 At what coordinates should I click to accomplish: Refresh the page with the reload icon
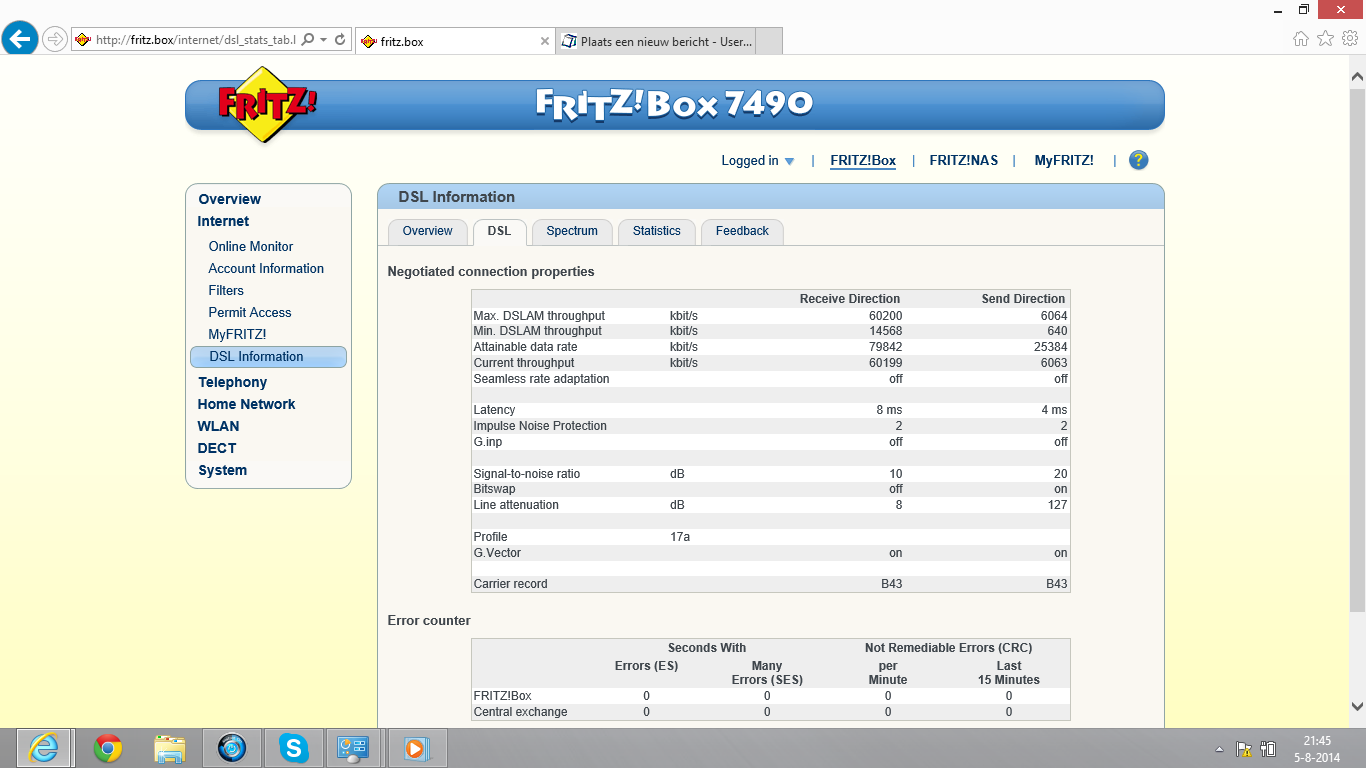(x=340, y=40)
